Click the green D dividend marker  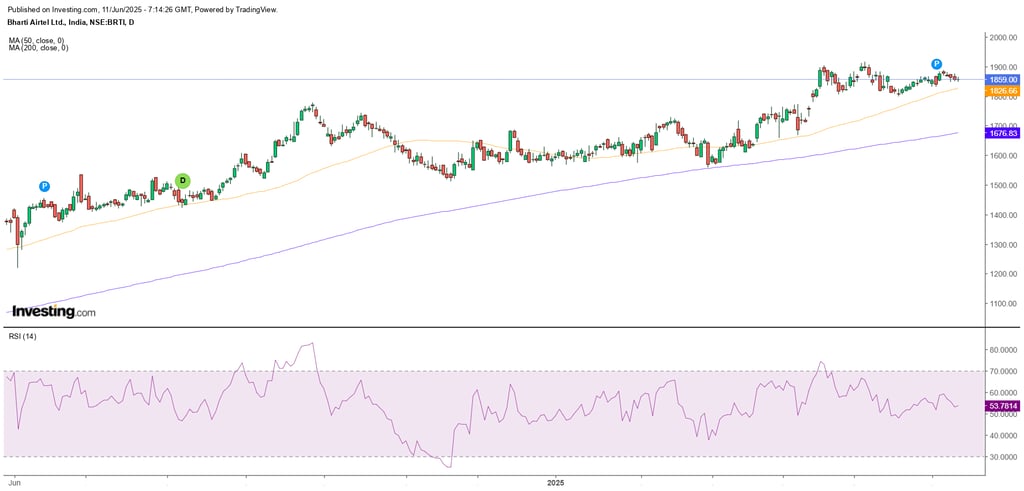pyautogui.click(x=183, y=181)
